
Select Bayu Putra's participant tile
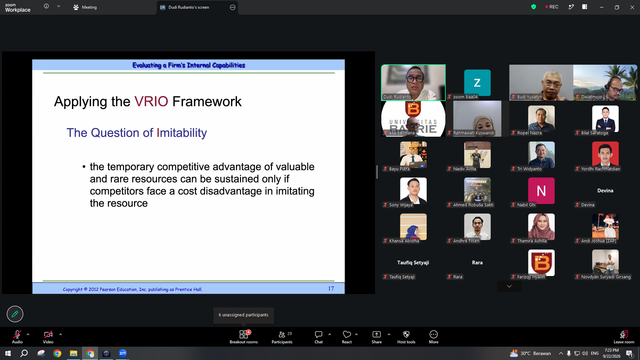[x=413, y=155]
